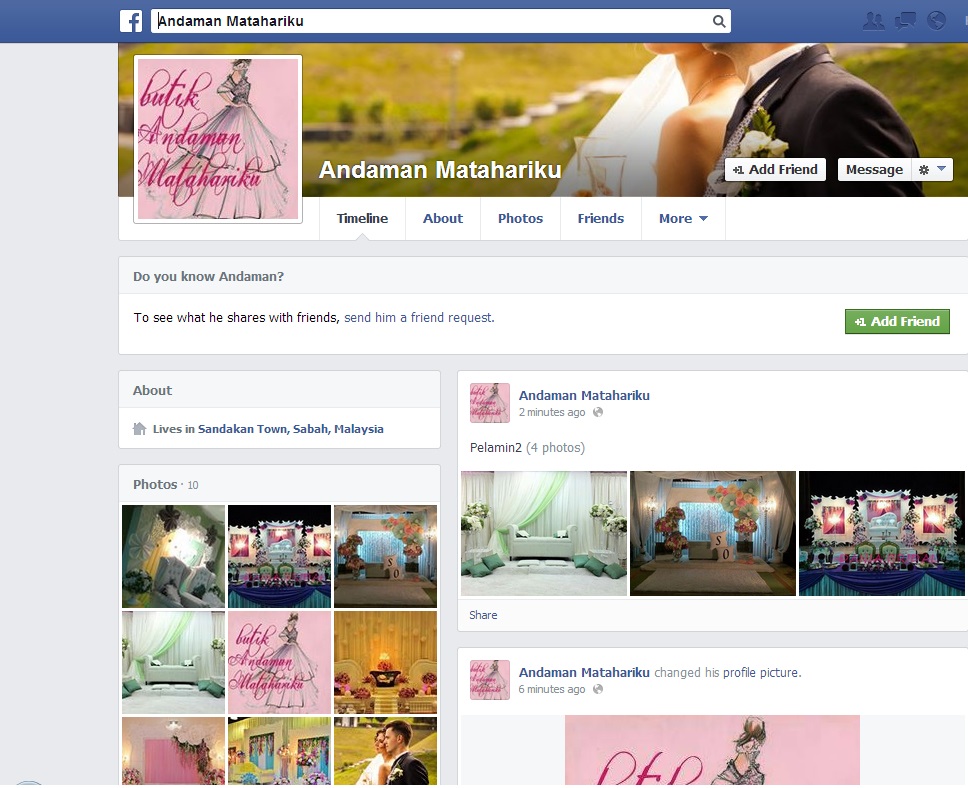Click the 'send him a friend request' link

pyautogui.click(x=419, y=318)
